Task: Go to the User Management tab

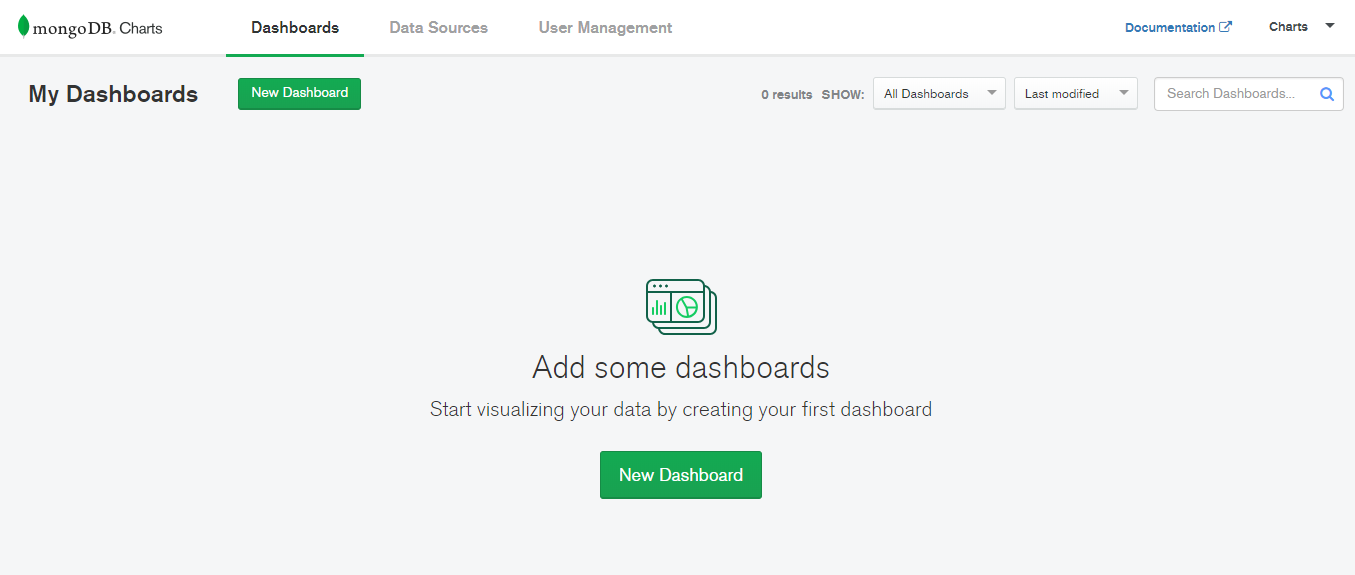Action: tap(605, 28)
